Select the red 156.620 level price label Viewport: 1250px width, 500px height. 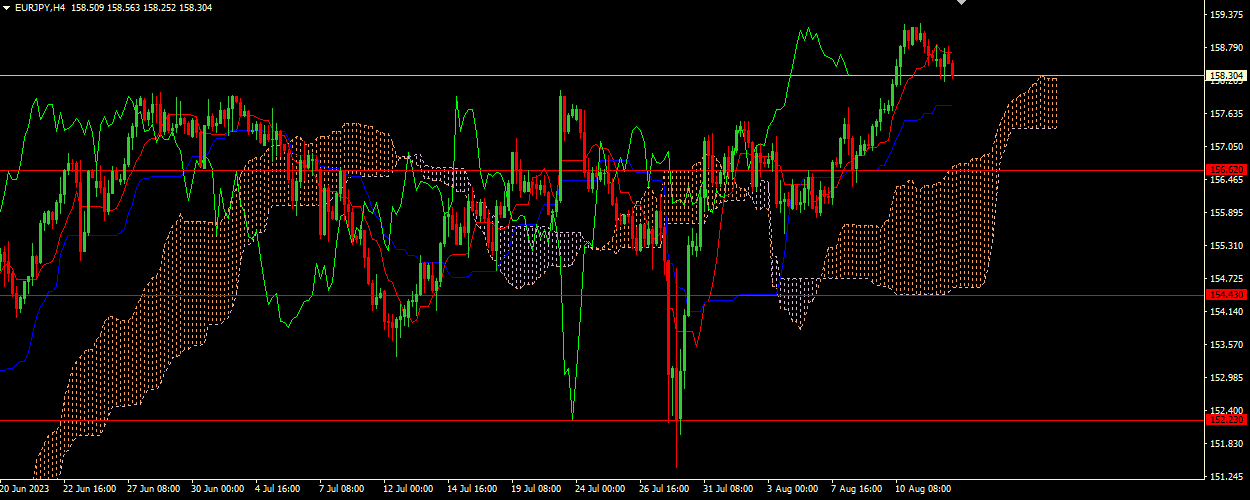pyautogui.click(x=1227, y=170)
